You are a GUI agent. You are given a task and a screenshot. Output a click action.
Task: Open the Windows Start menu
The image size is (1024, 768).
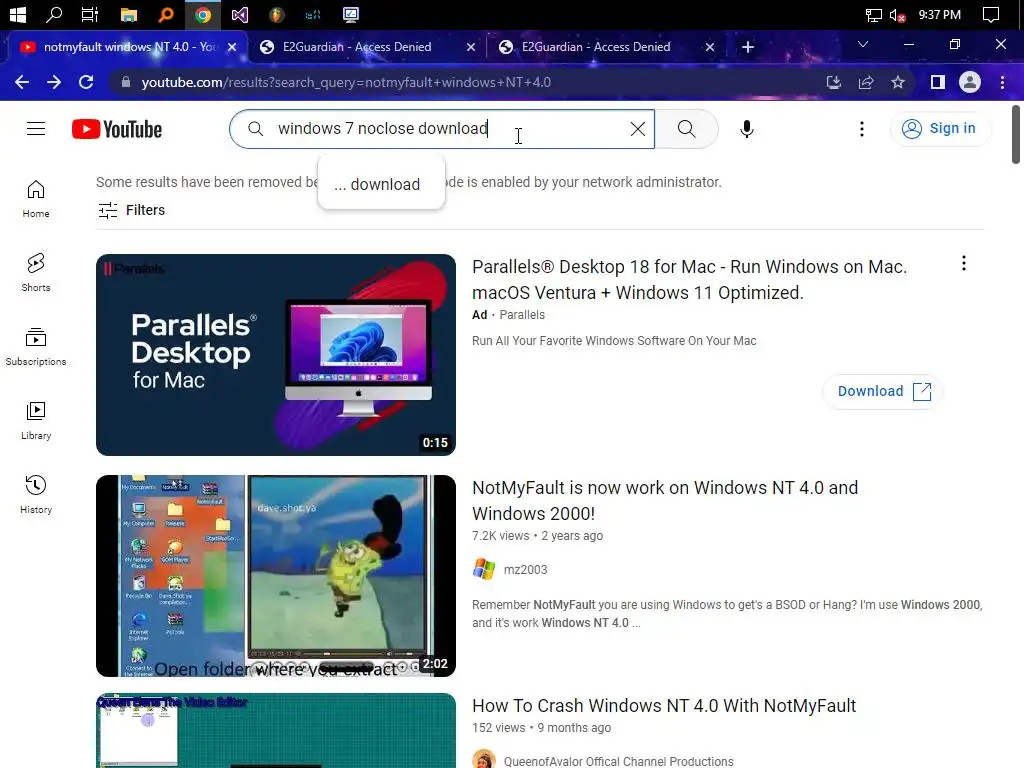click(x=18, y=14)
